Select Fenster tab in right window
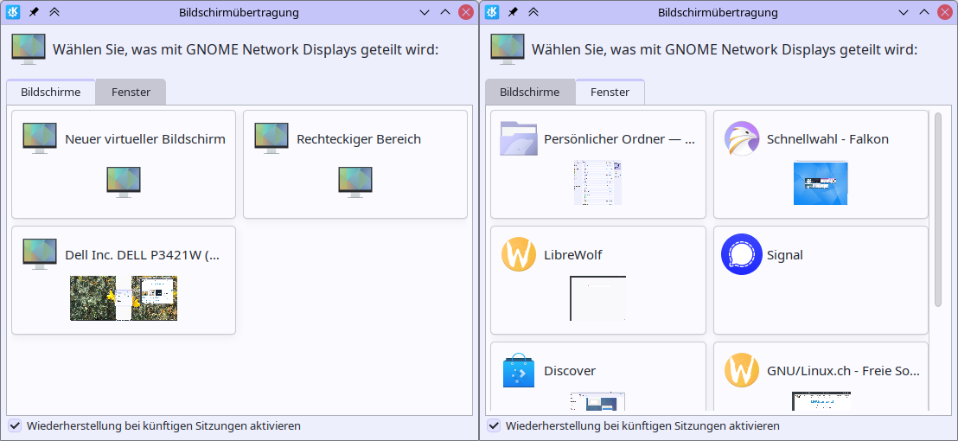 610,92
